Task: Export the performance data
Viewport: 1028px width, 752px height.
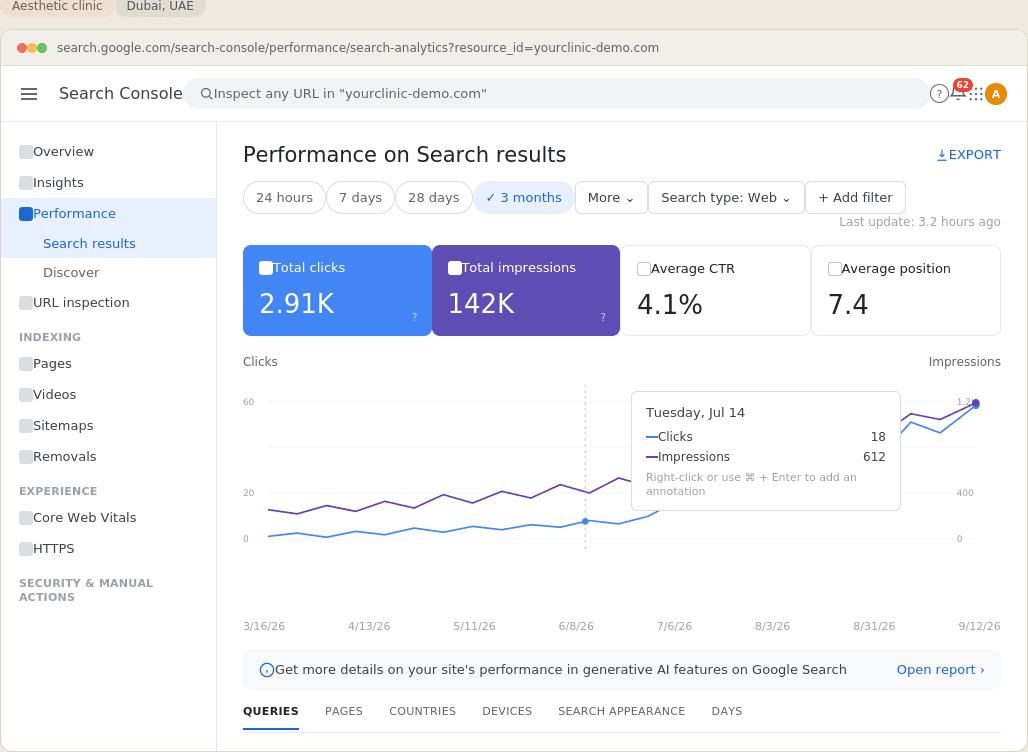Action: coord(968,155)
